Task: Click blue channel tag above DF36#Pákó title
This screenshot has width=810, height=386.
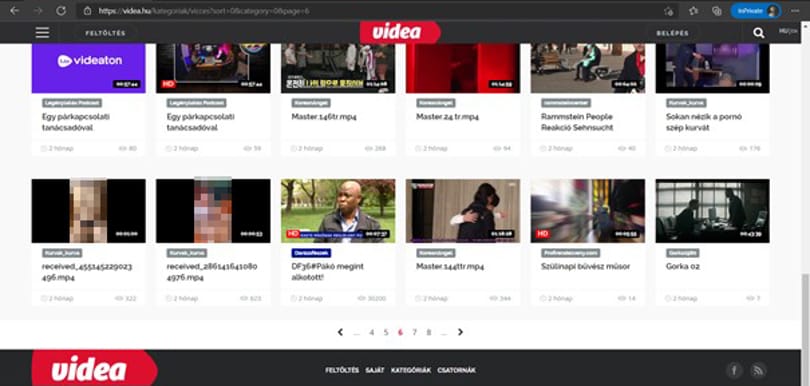Action: 311,253
